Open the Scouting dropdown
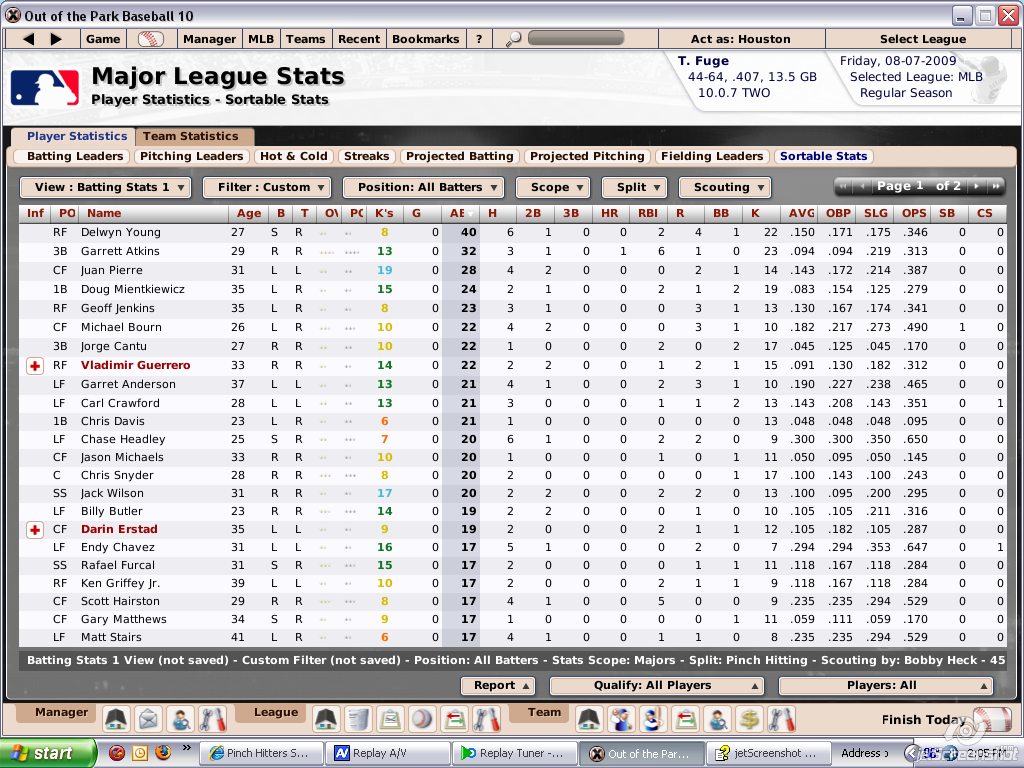The image size is (1024, 768). coord(724,187)
